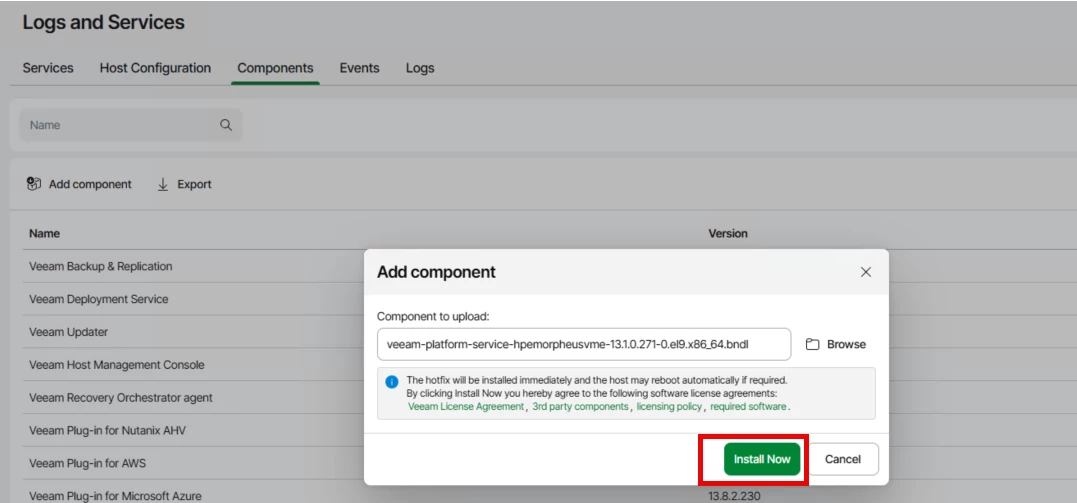Open the Veeam License Agreement link
Viewport: 1077px width, 503px height.
click(466, 407)
